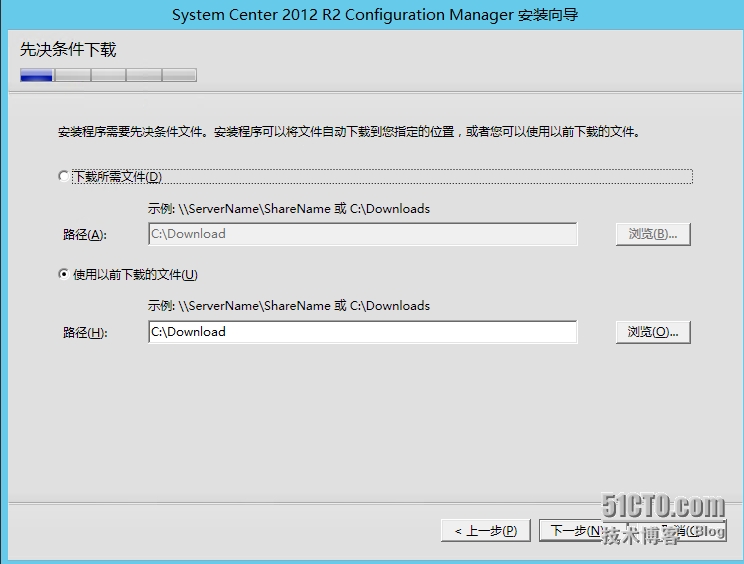Click the 先决条件下载 page heading
This screenshot has width=744, height=564.
pyautogui.click(x=68, y=49)
